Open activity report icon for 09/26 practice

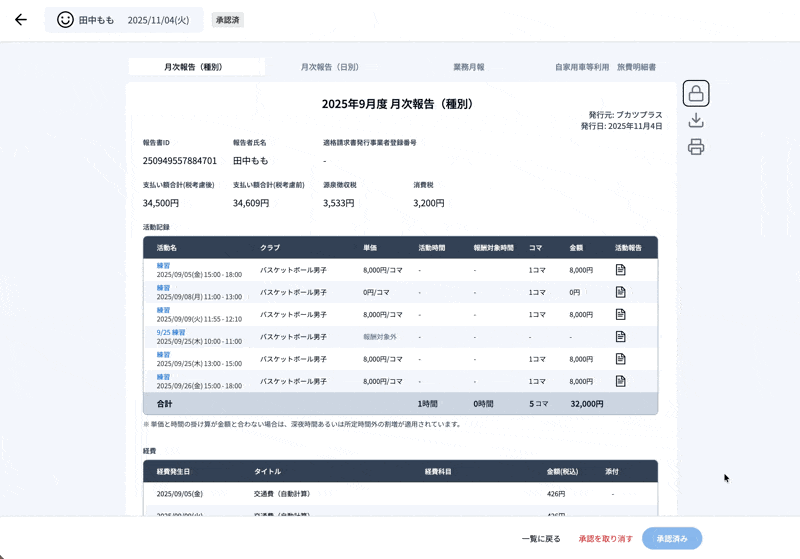620,381
